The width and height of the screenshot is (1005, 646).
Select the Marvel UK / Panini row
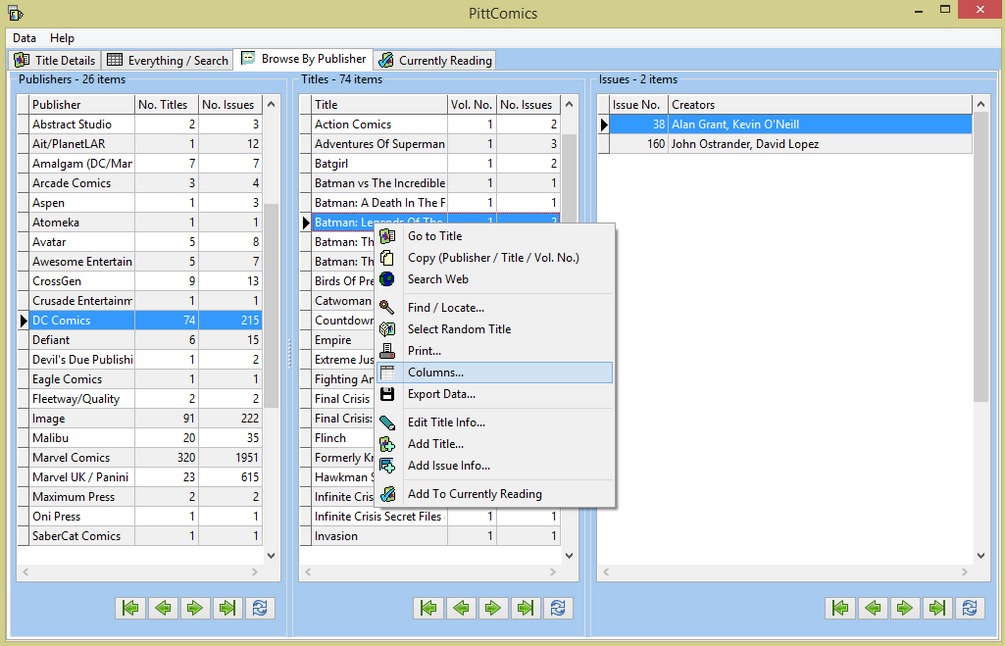point(140,477)
